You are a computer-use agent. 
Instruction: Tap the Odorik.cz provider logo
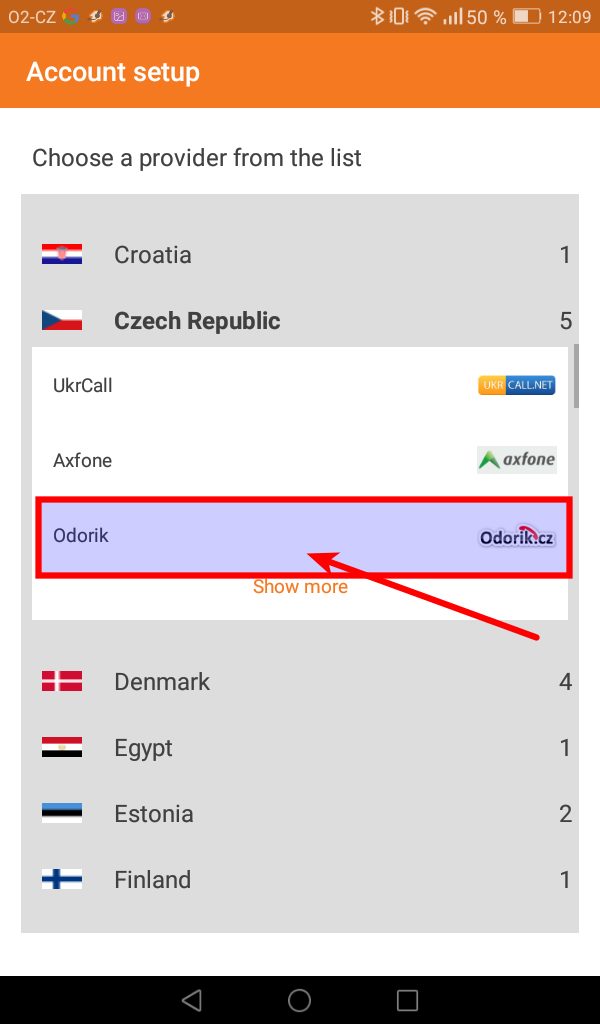[516, 537]
